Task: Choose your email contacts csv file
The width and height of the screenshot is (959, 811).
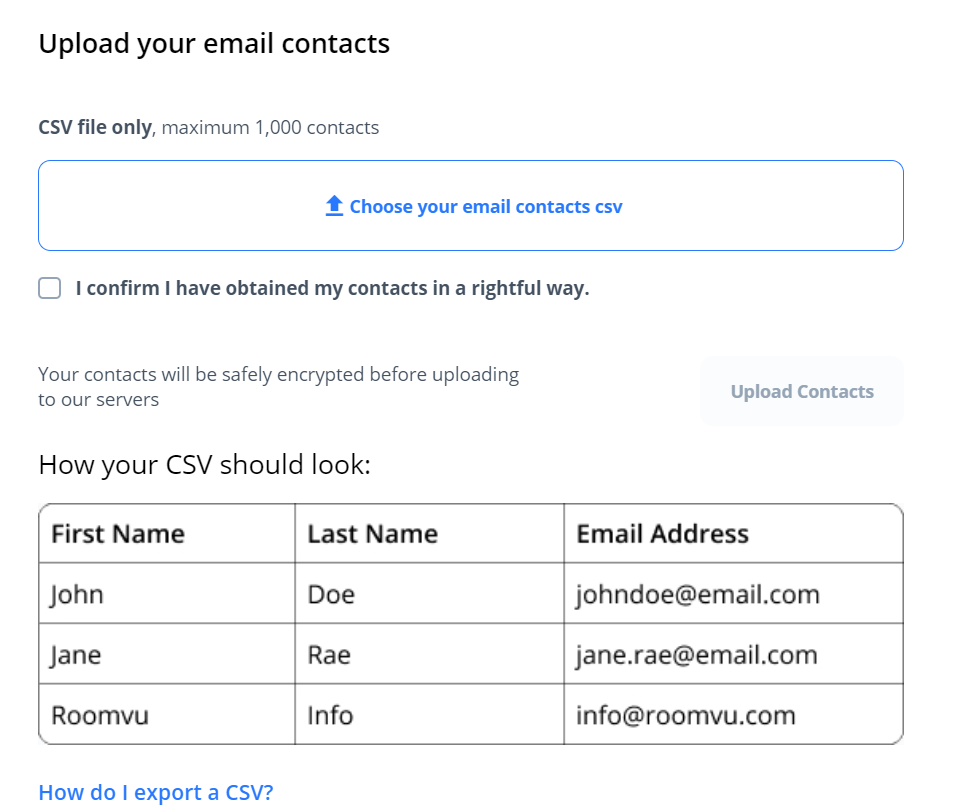Action: pos(485,207)
